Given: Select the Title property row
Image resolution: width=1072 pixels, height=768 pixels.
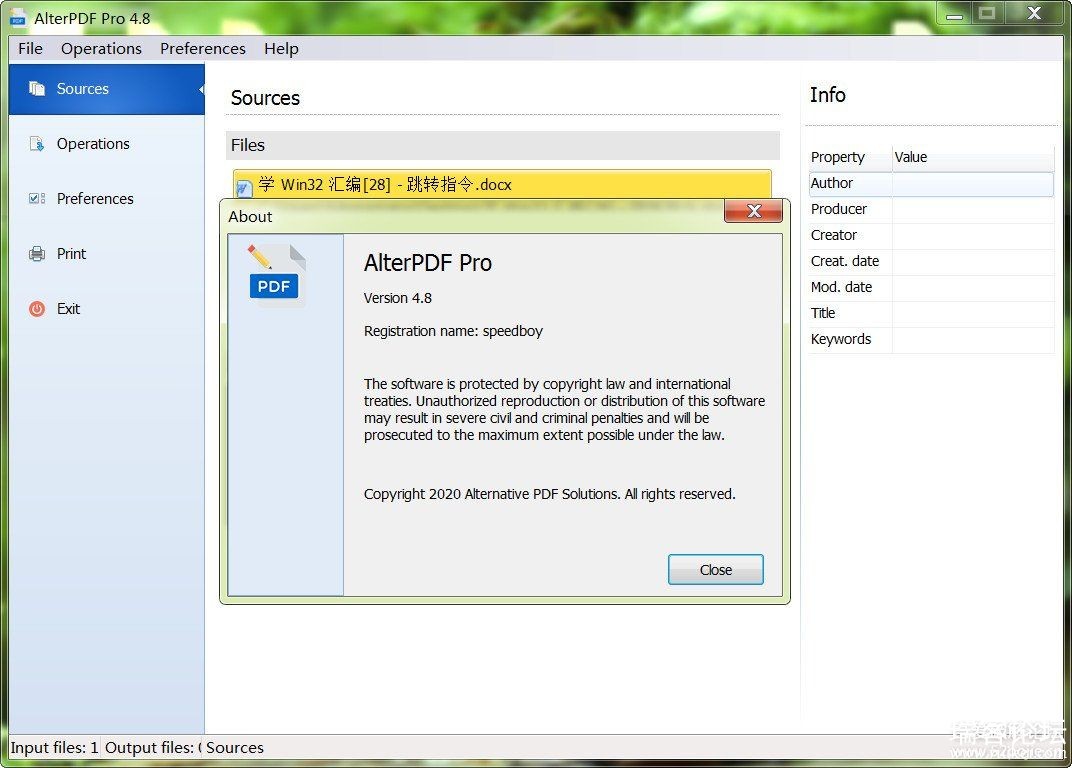Looking at the screenshot, I should click(930, 313).
